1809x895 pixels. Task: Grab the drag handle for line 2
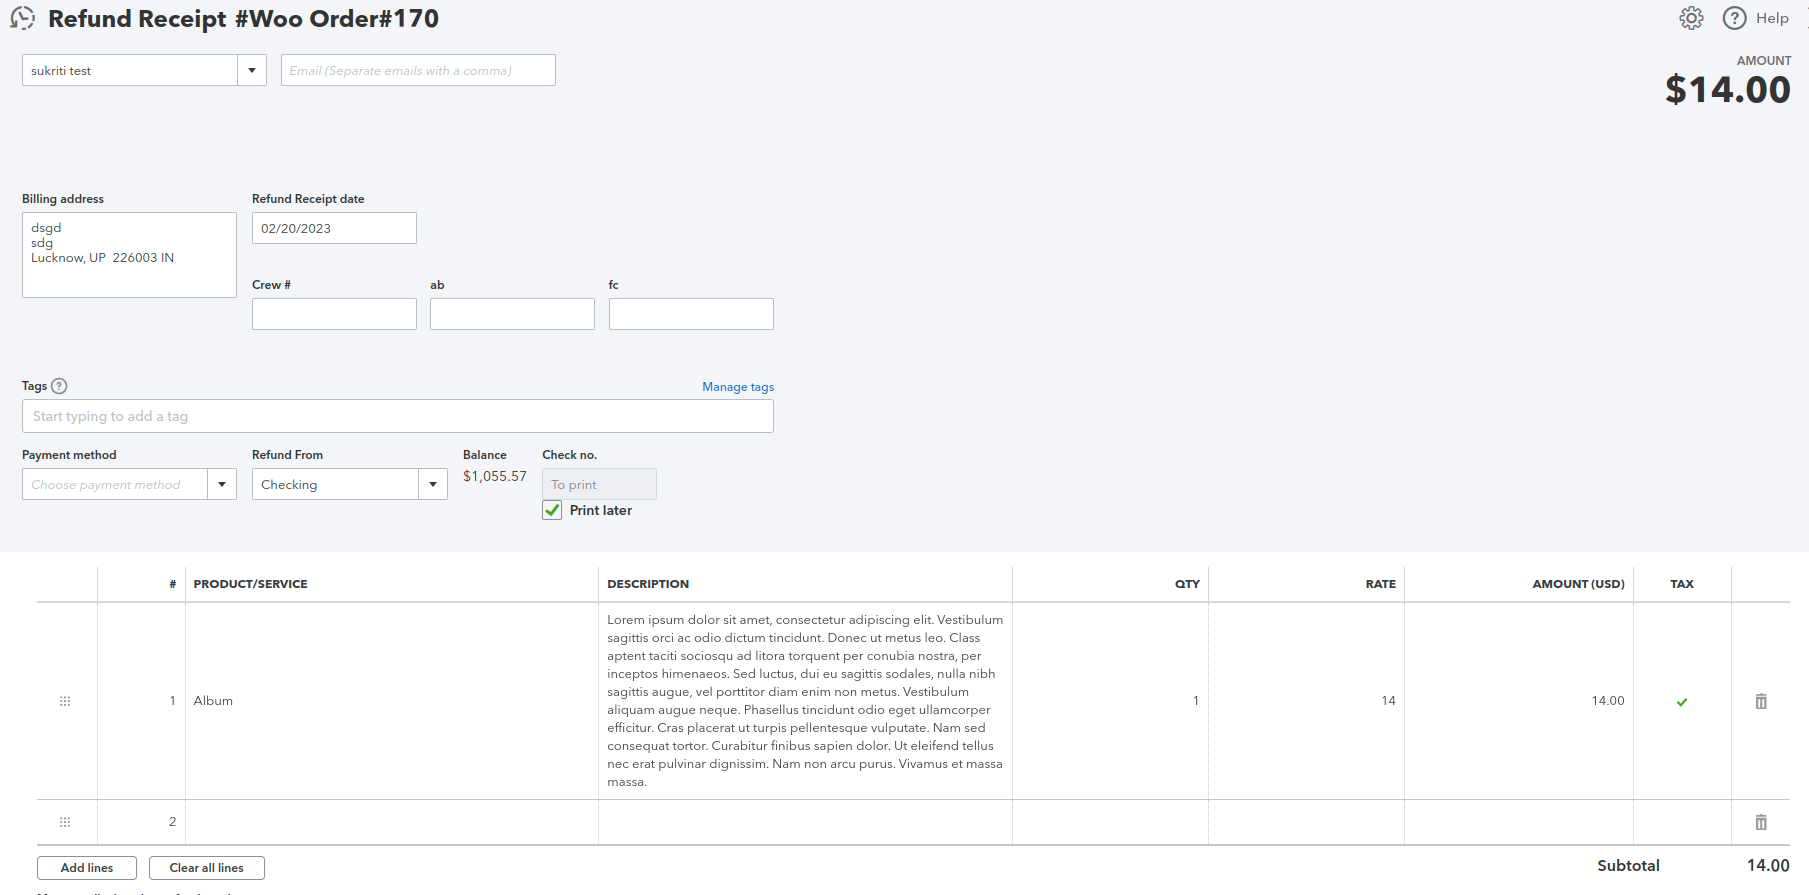pyautogui.click(x=65, y=822)
